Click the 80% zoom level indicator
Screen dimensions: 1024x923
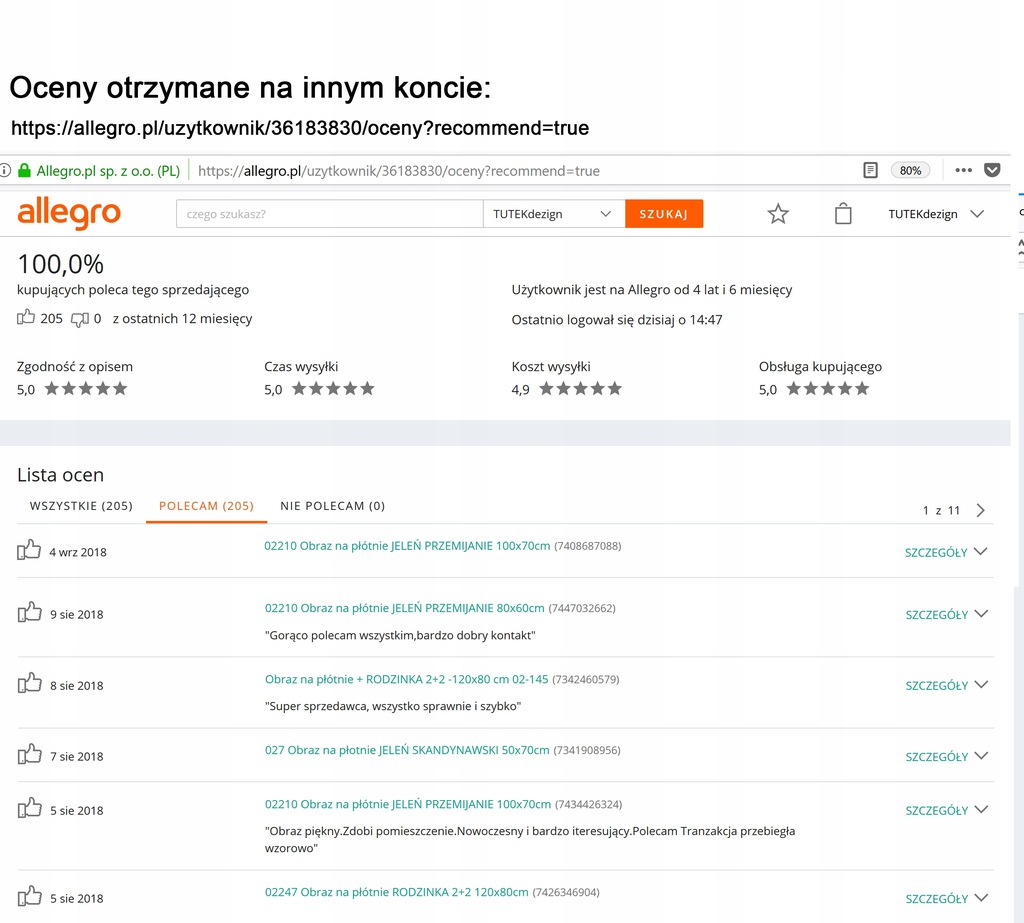910,170
